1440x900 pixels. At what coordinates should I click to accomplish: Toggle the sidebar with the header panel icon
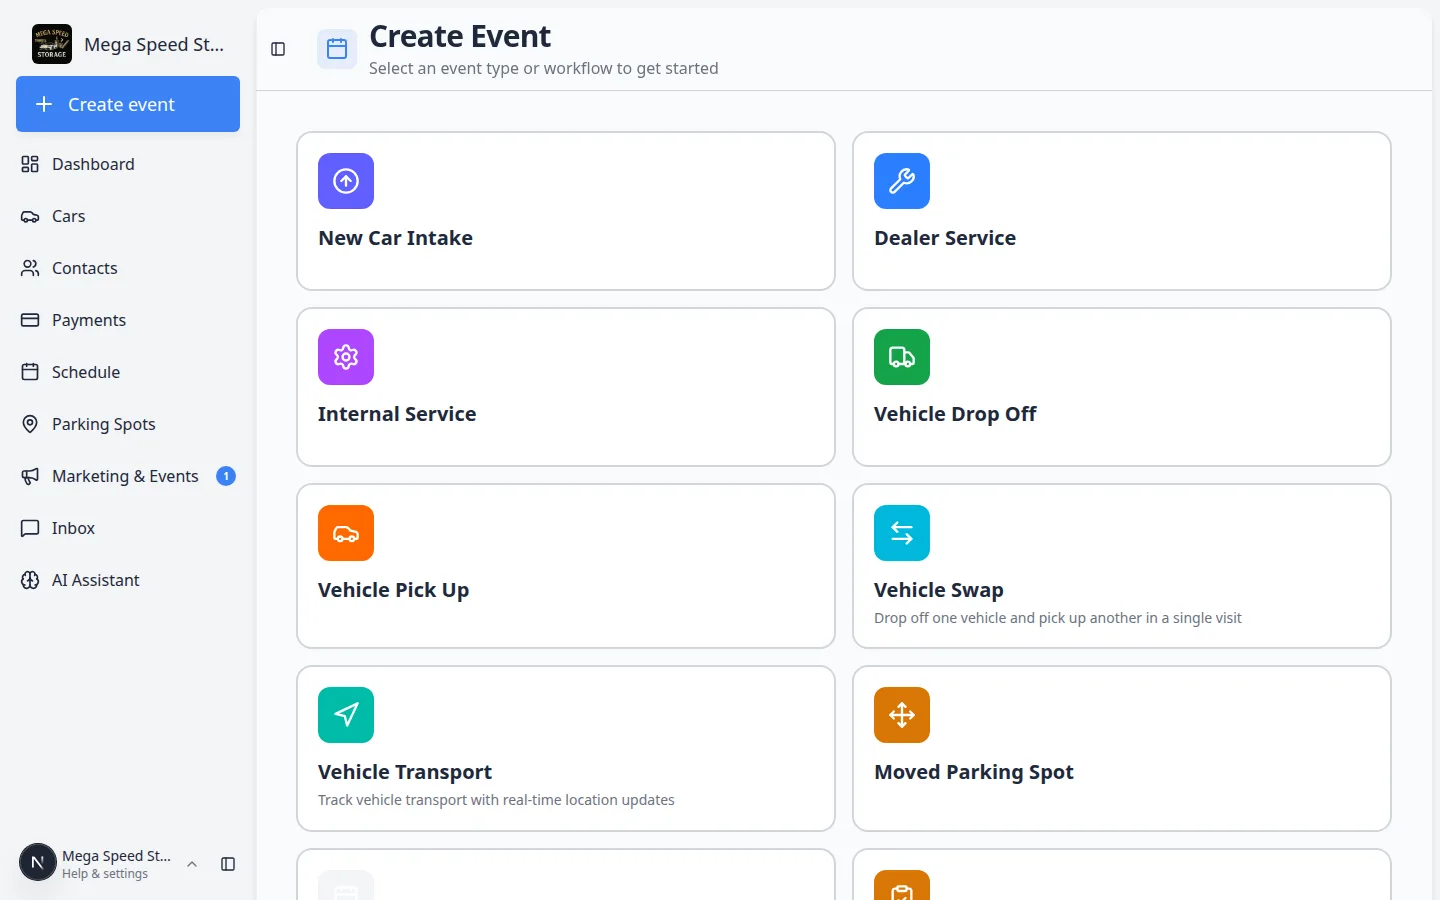point(278,49)
